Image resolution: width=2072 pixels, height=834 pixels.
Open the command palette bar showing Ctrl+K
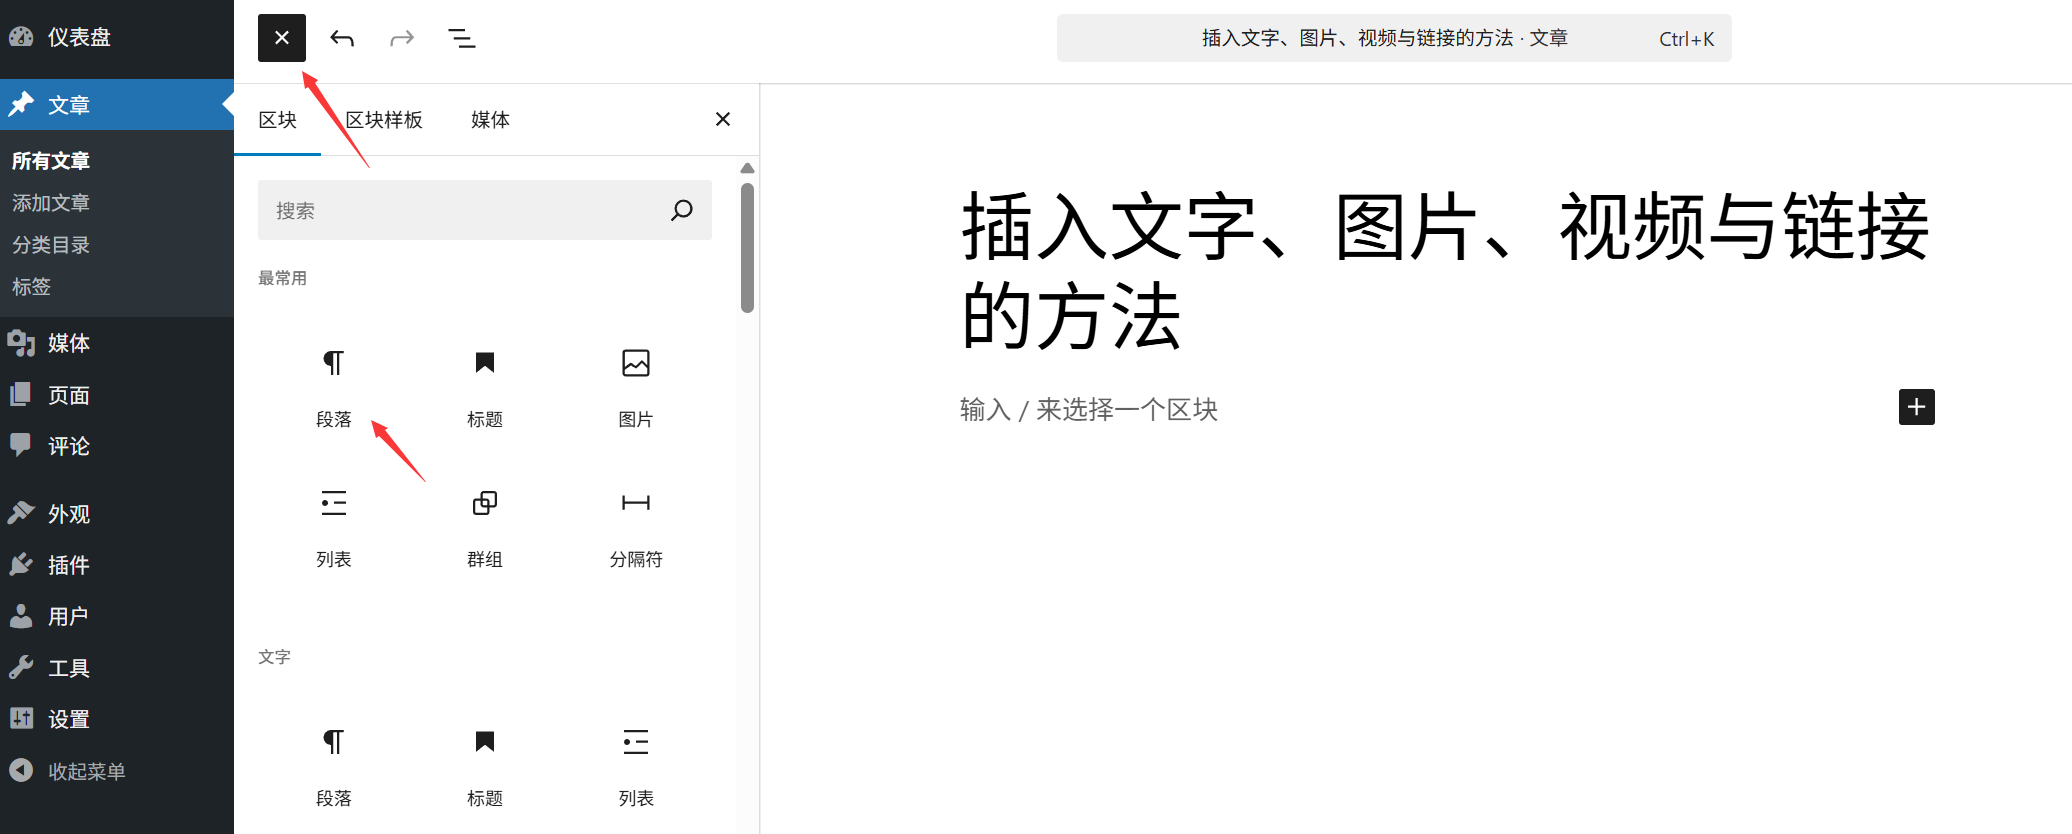[1394, 38]
